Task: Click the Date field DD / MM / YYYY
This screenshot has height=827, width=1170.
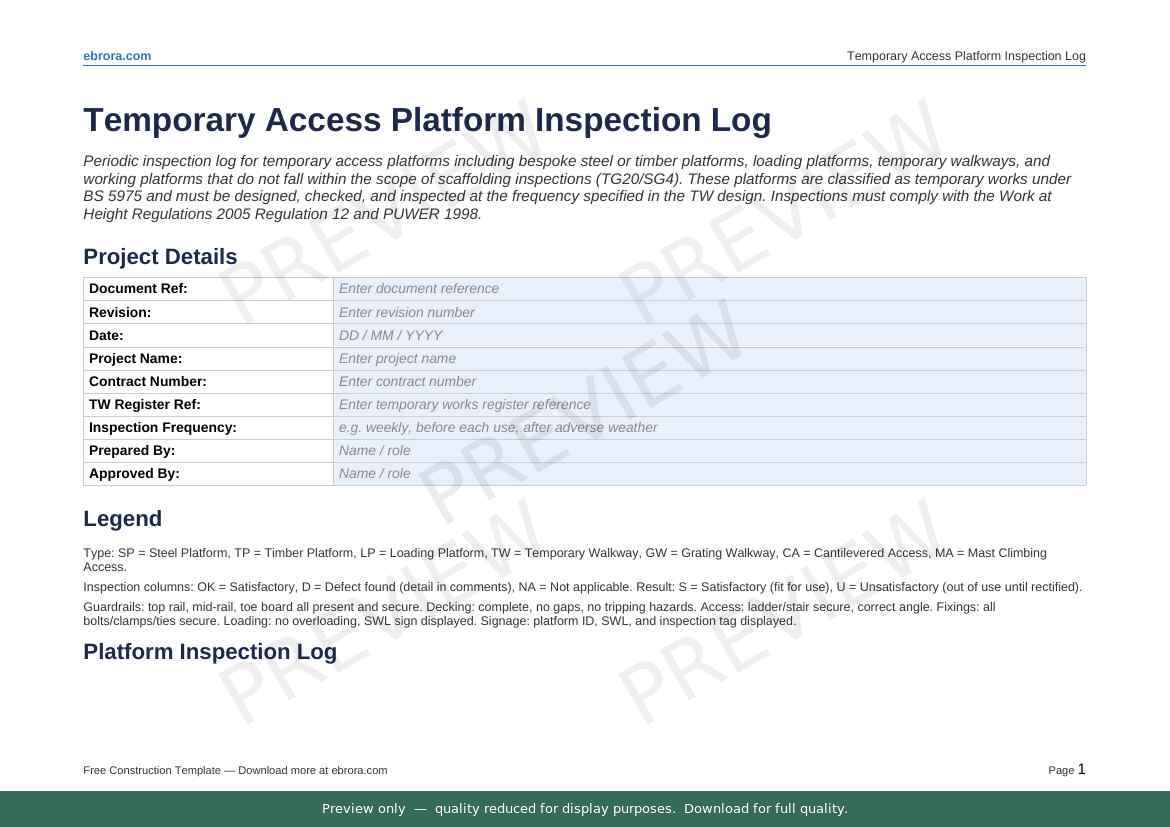Action: pos(708,335)
